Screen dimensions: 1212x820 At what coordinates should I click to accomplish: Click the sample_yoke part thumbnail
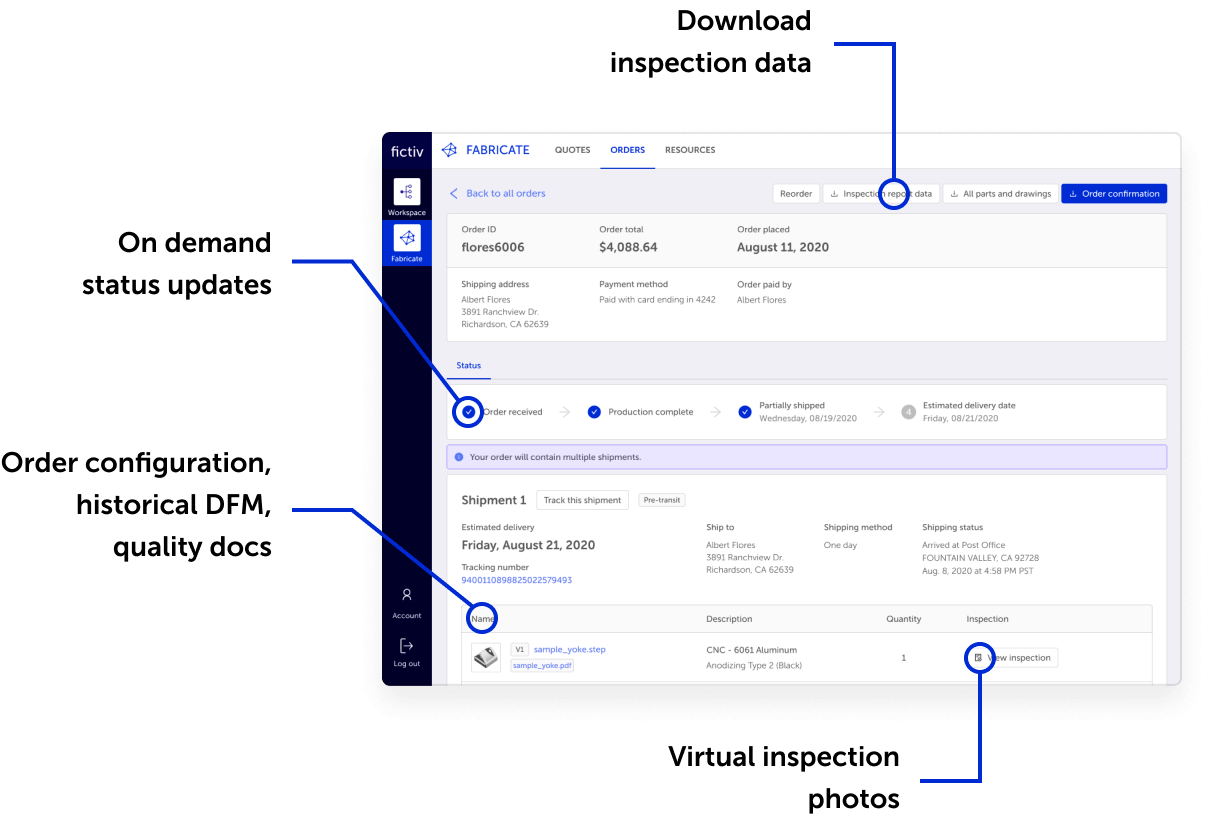point(485,657)
